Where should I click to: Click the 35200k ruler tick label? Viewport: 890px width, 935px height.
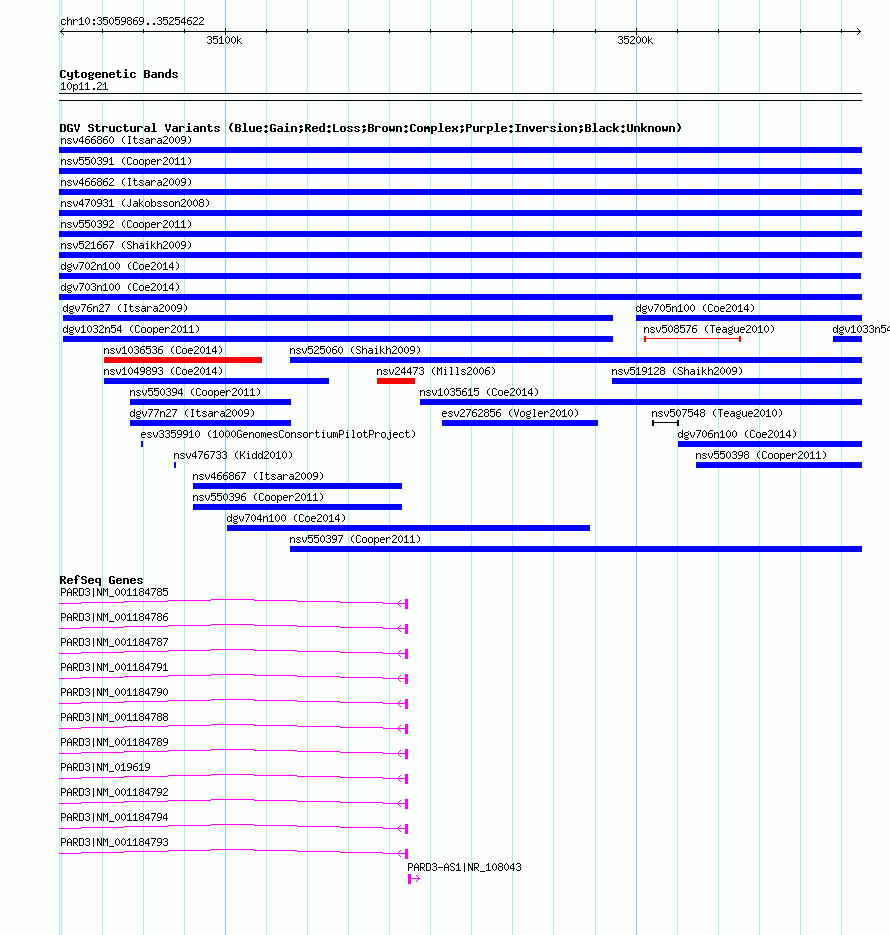(x=635, y=41)
